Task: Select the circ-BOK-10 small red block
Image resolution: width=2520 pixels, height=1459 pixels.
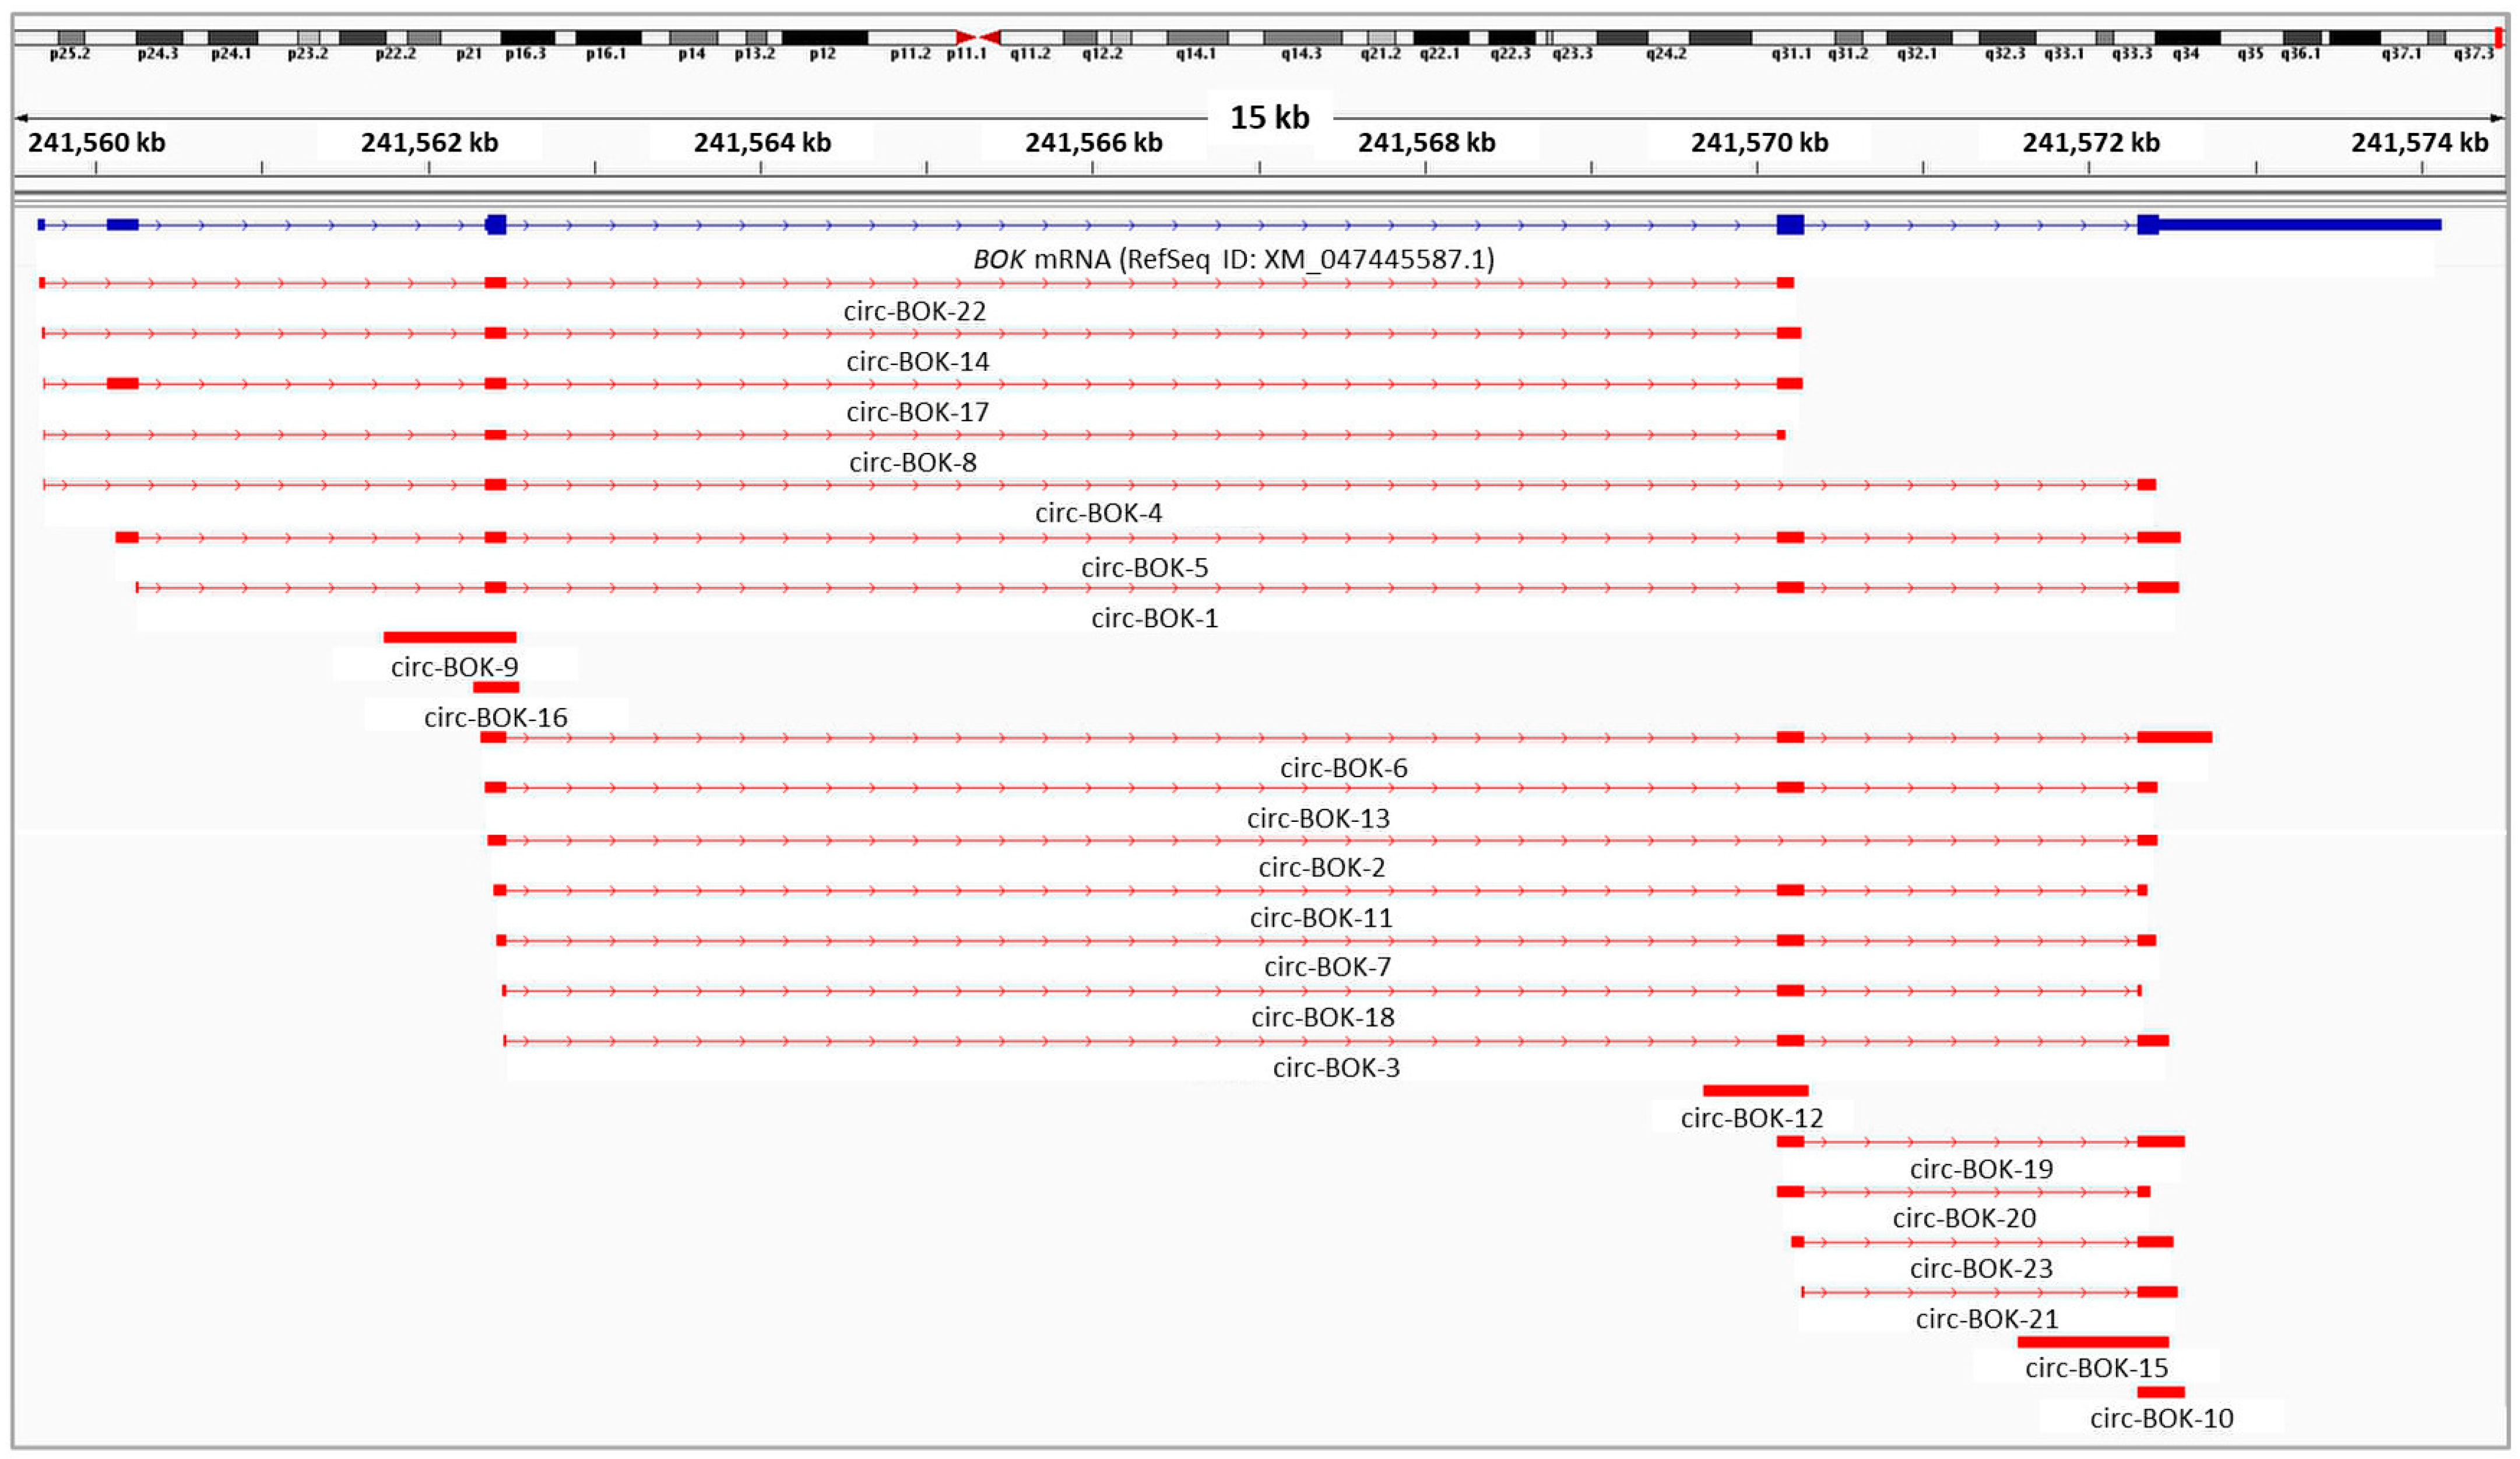Action: (x=2160, y=1392)
